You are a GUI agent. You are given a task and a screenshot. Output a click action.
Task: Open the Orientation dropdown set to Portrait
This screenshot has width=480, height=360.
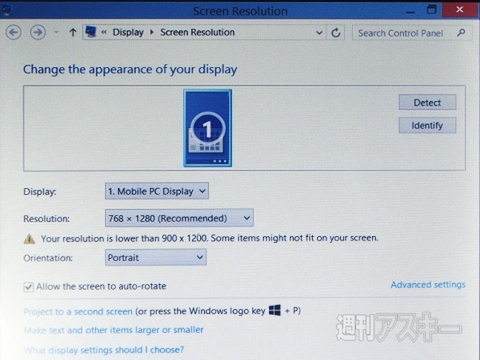coord(156,257)
